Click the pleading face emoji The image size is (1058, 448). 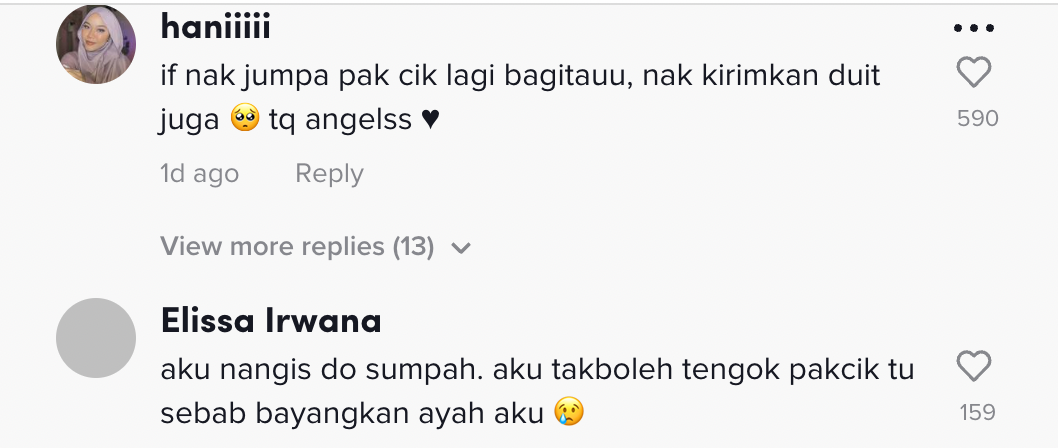(x=245, y=120)
